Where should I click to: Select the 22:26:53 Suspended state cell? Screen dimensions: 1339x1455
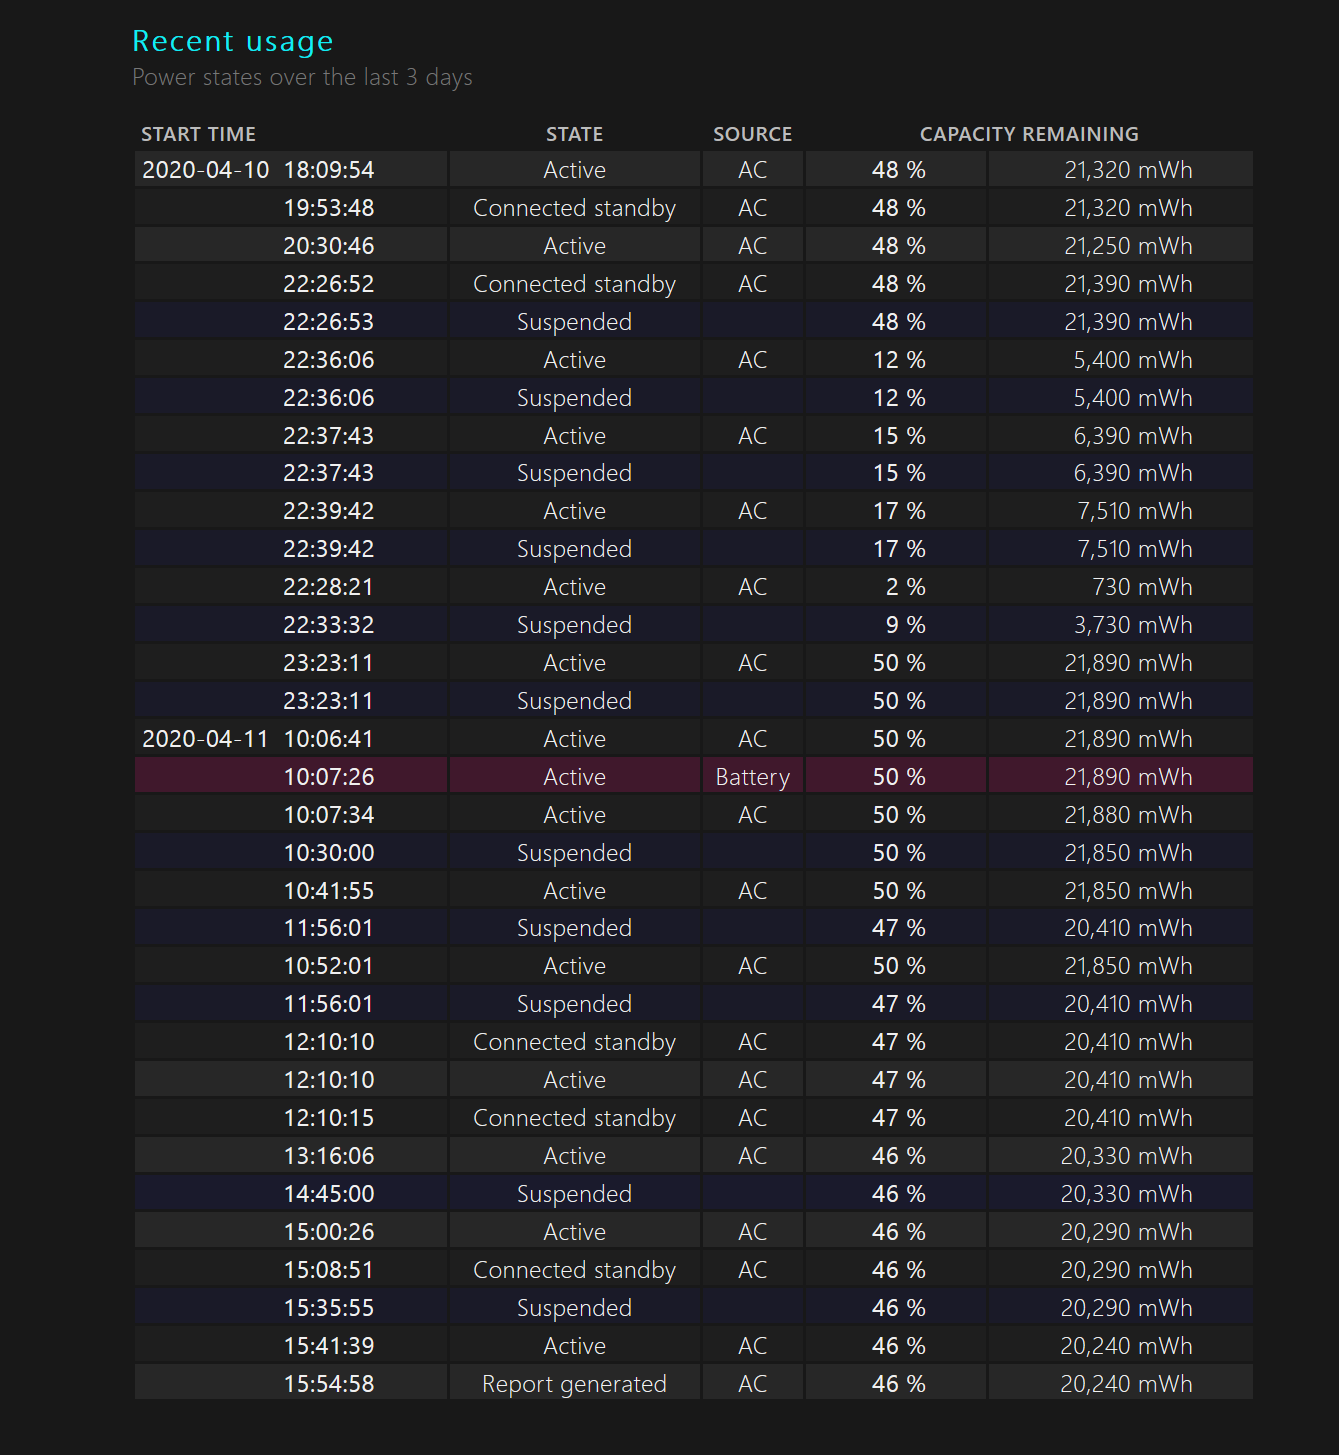click(x=574, y=322)
